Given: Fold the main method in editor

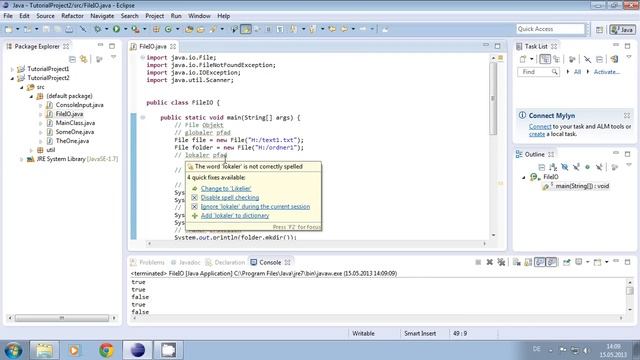Looking at the screenshot, I should (143, 118).
